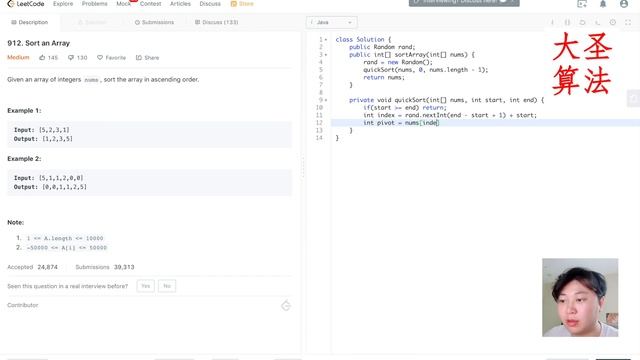
Task: Click the Medium difficulty label
Action: (18, 58)
